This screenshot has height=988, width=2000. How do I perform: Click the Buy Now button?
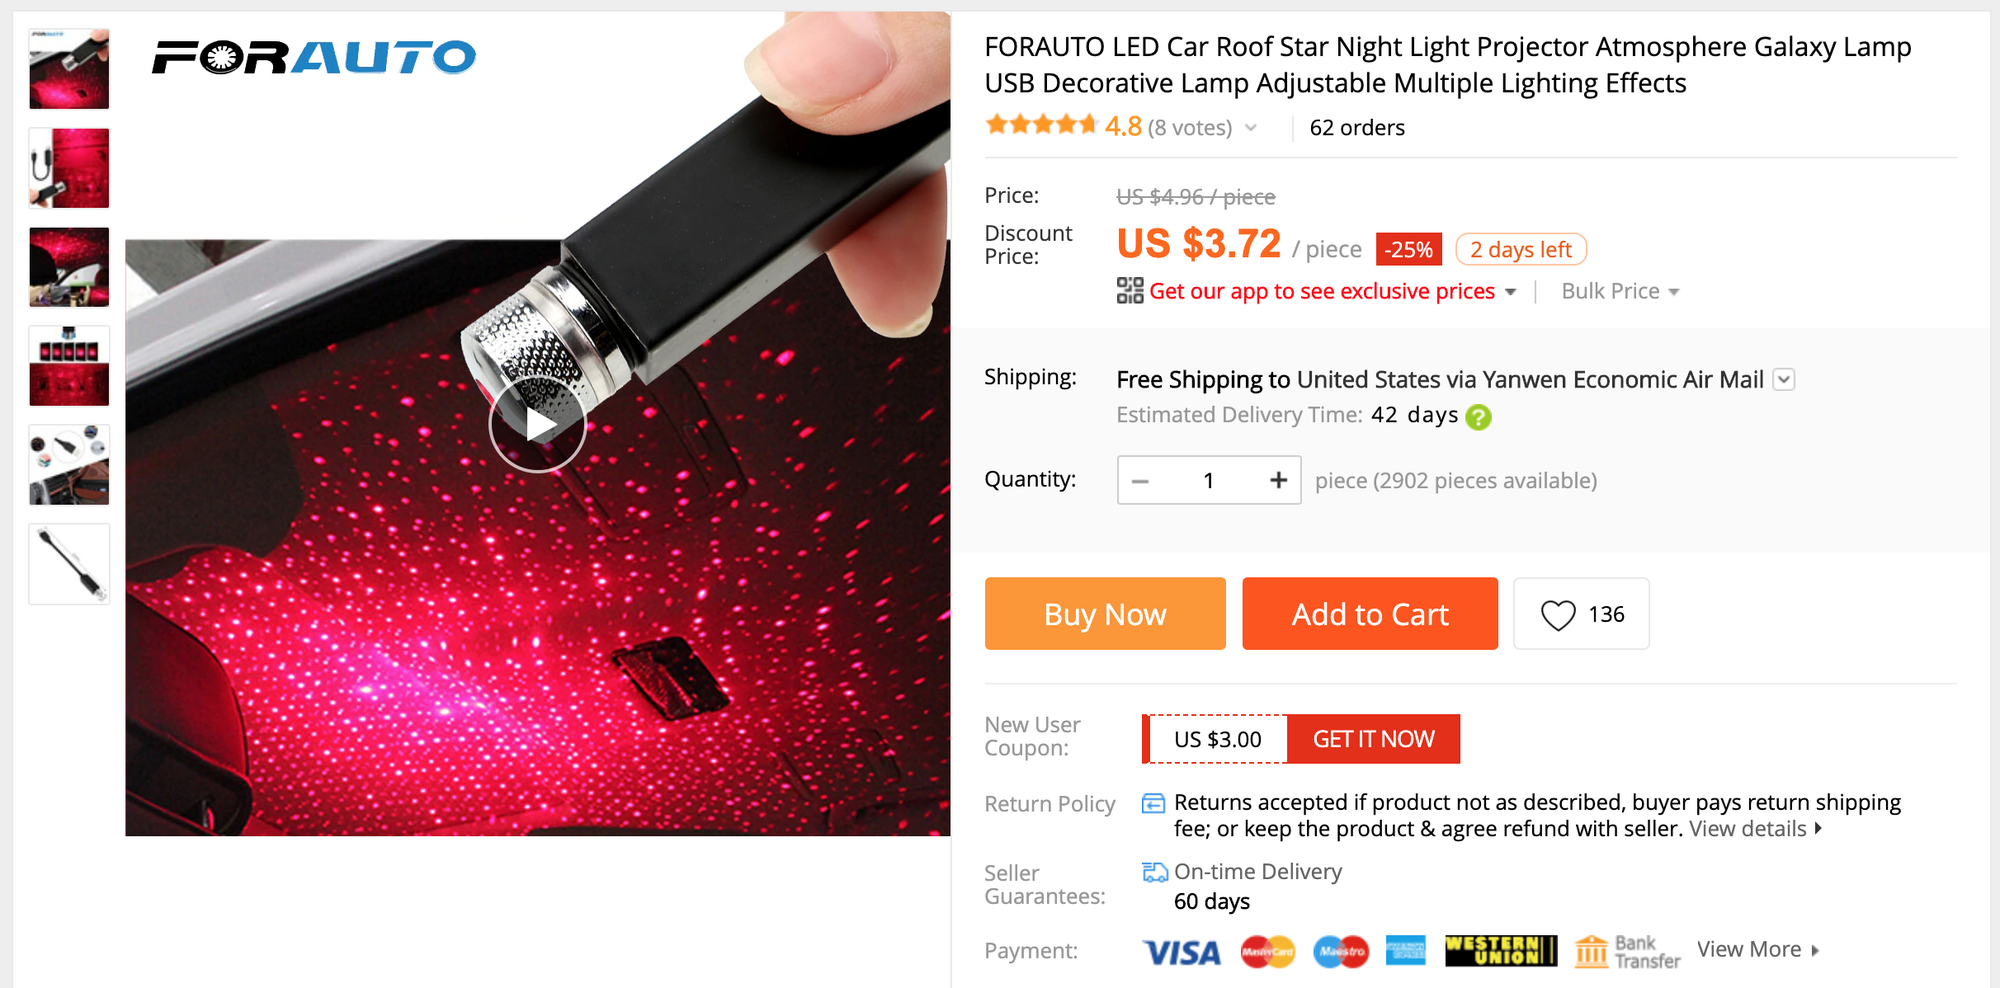coord(1105,614)
